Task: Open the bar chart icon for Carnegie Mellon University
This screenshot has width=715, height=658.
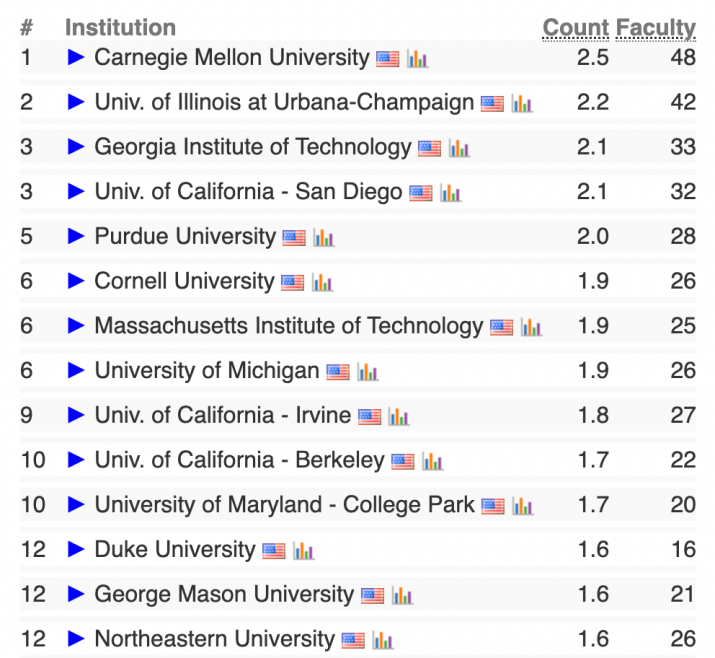Action: 417,59
